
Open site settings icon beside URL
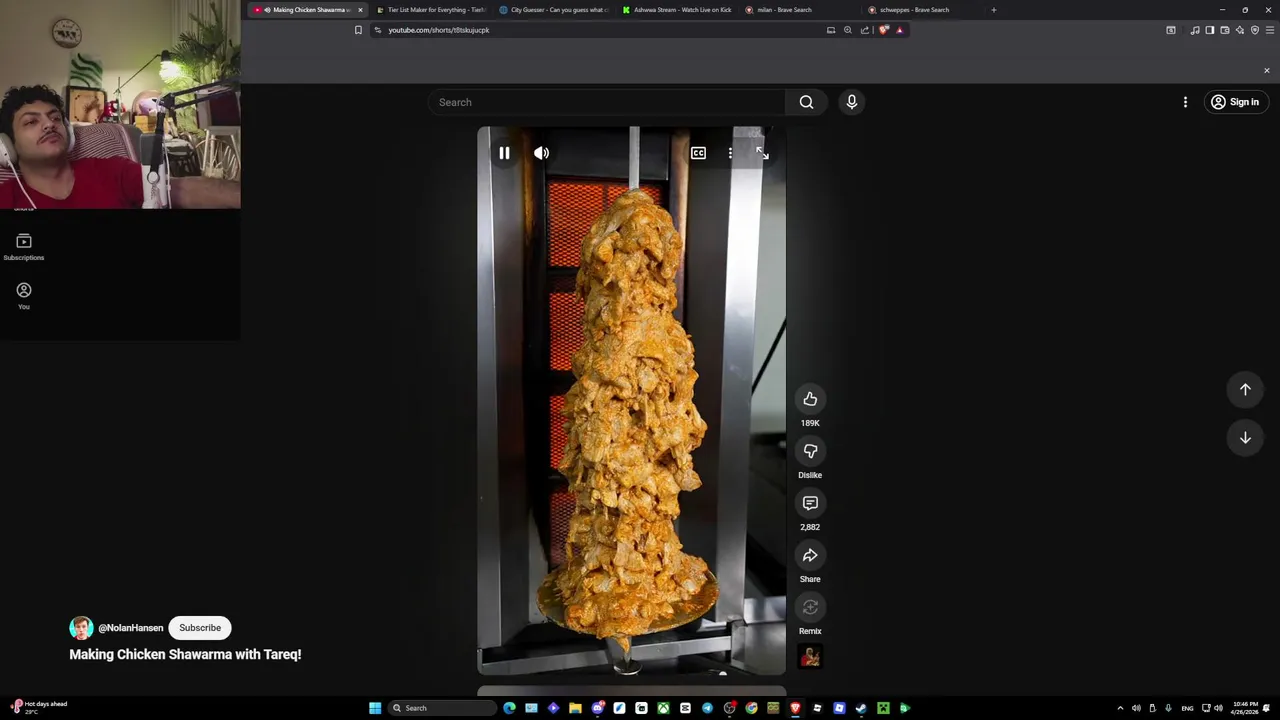click(x=377, y=30)
